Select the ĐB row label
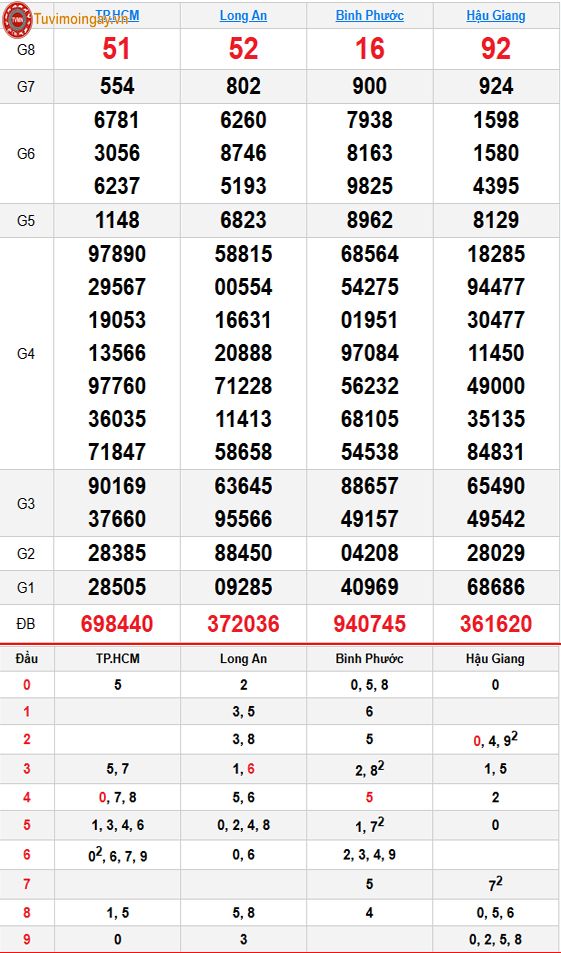561x953 pixels. click(x=26, y=624)
